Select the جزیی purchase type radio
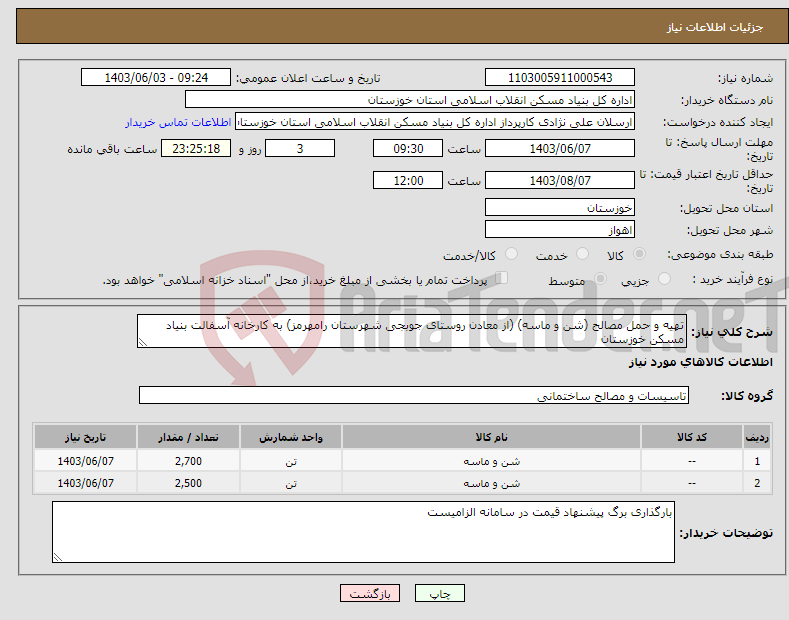This screenshot has width=789, height=620. [664, 279]
